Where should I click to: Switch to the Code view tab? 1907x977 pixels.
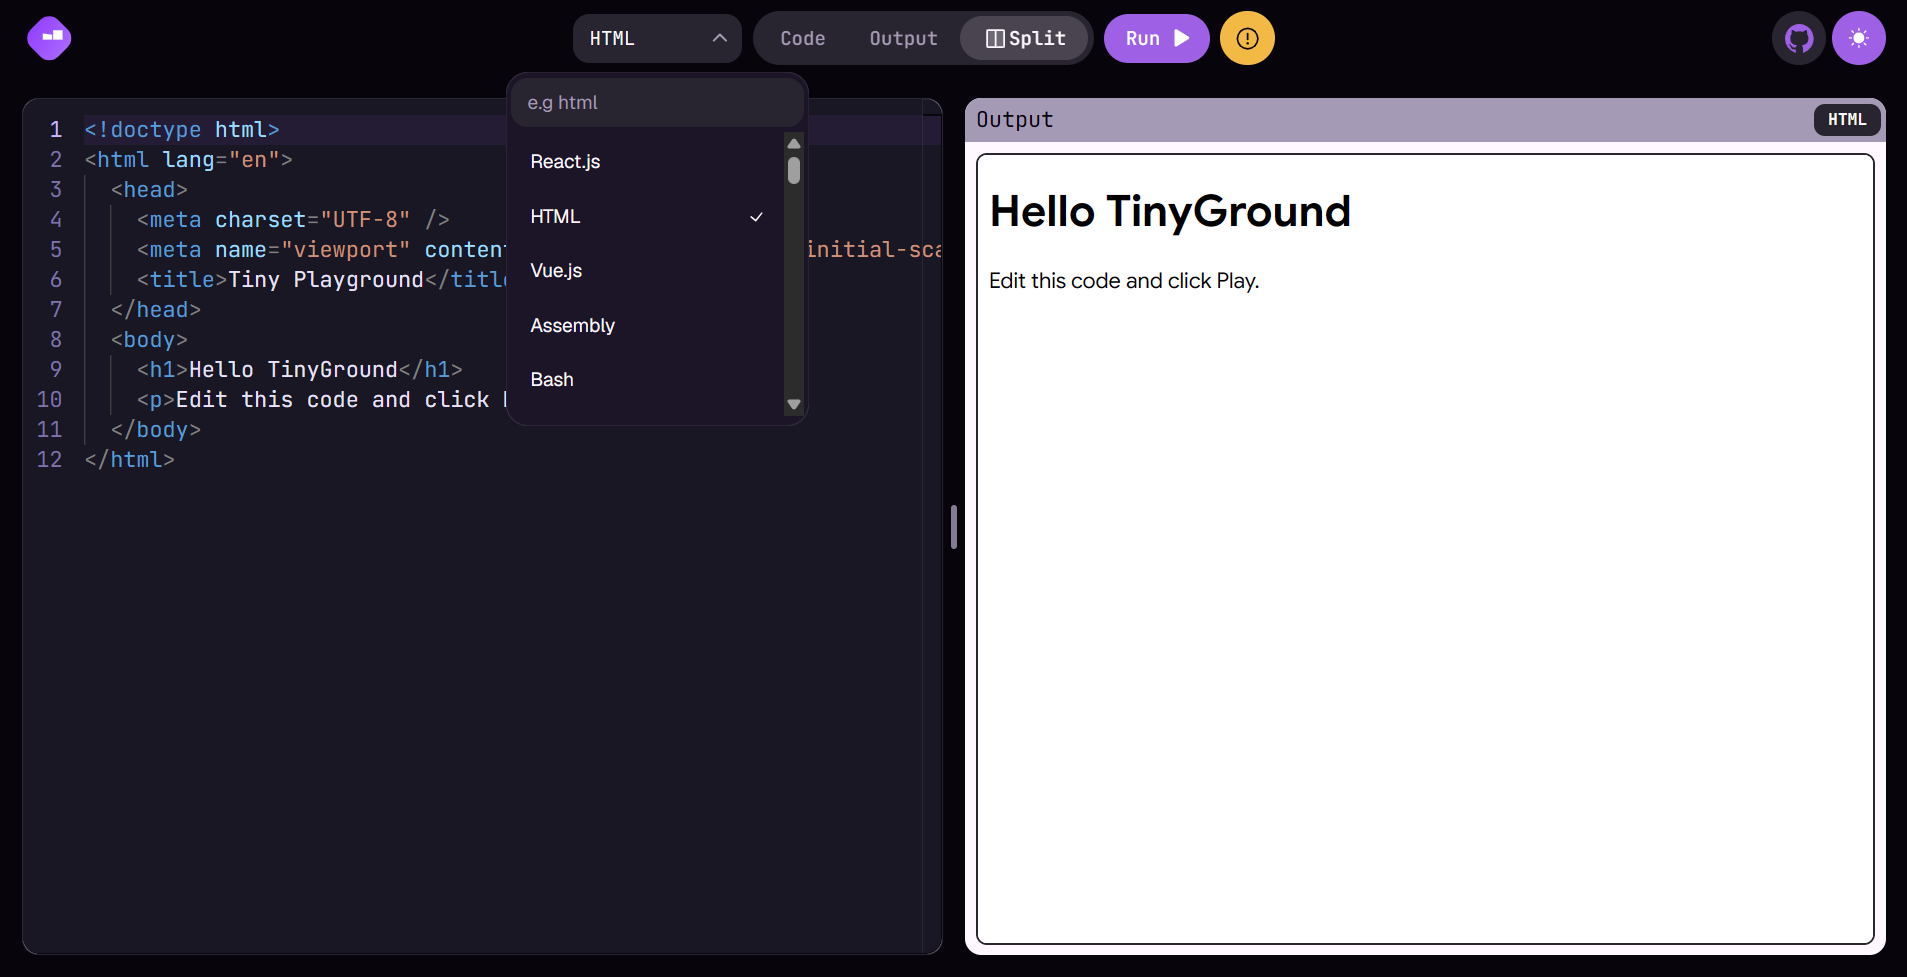click(x=803, y=38)
